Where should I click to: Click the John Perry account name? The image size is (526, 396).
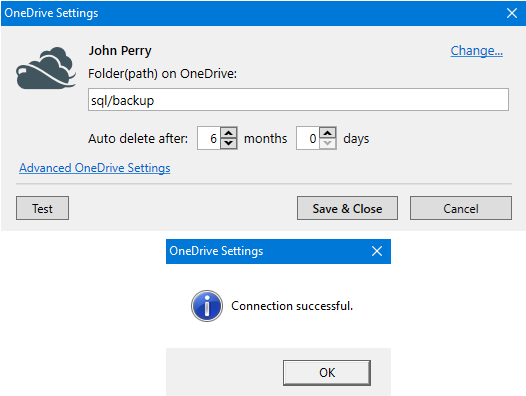[x=120, y=51]
